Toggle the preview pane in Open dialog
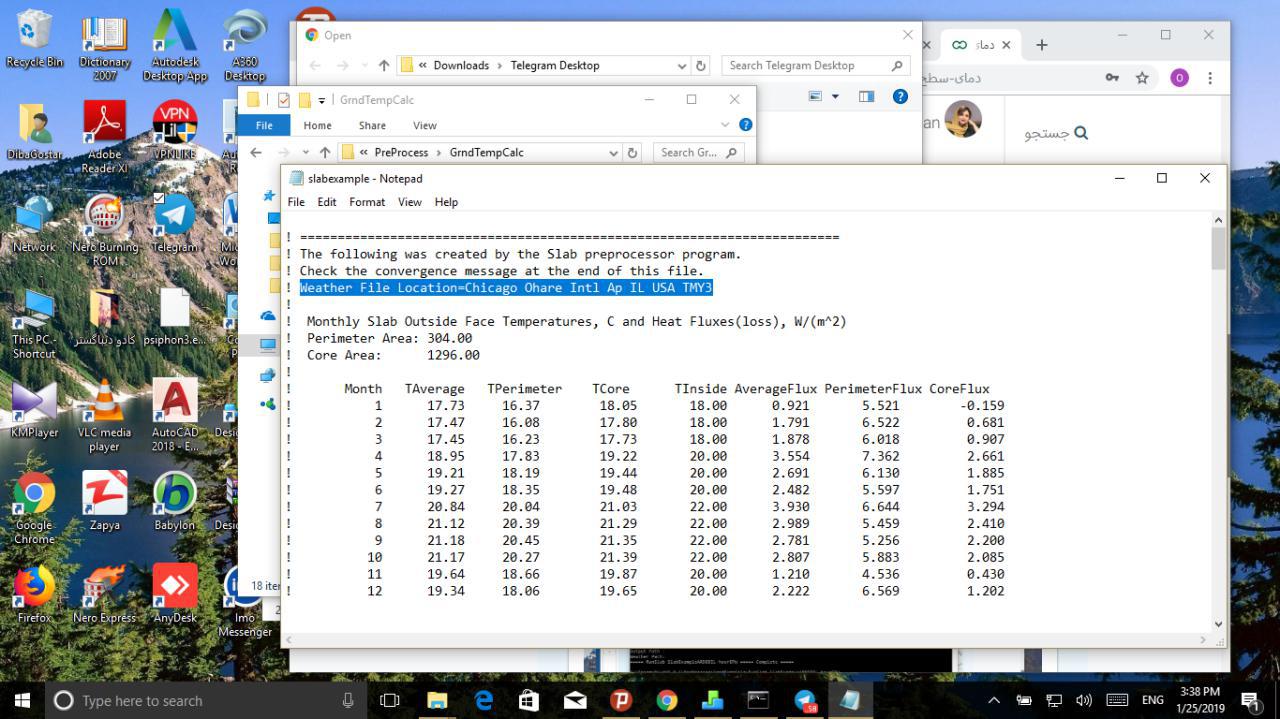This screenshot has height=719, width=1280. pos(866,97)
